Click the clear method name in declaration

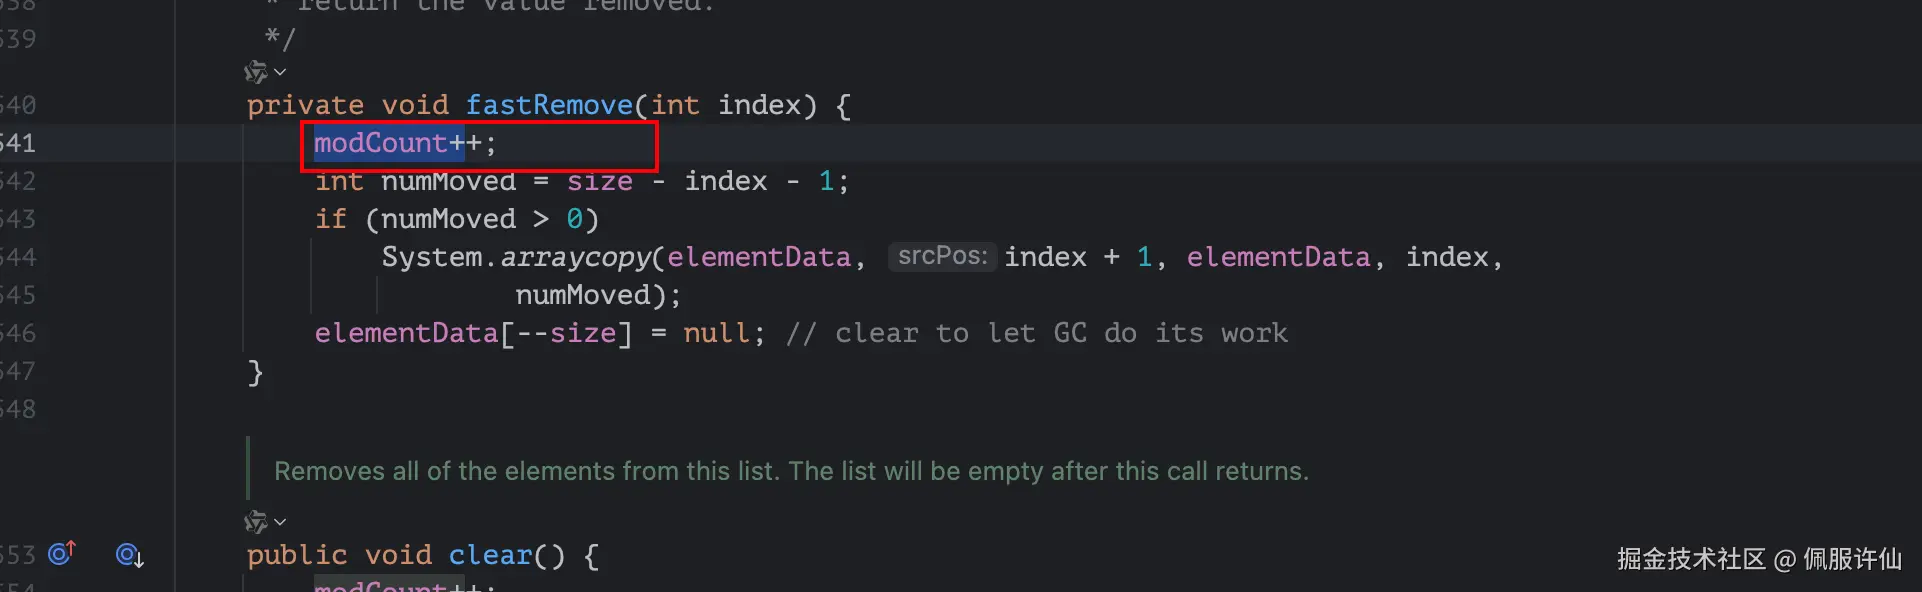490,555
